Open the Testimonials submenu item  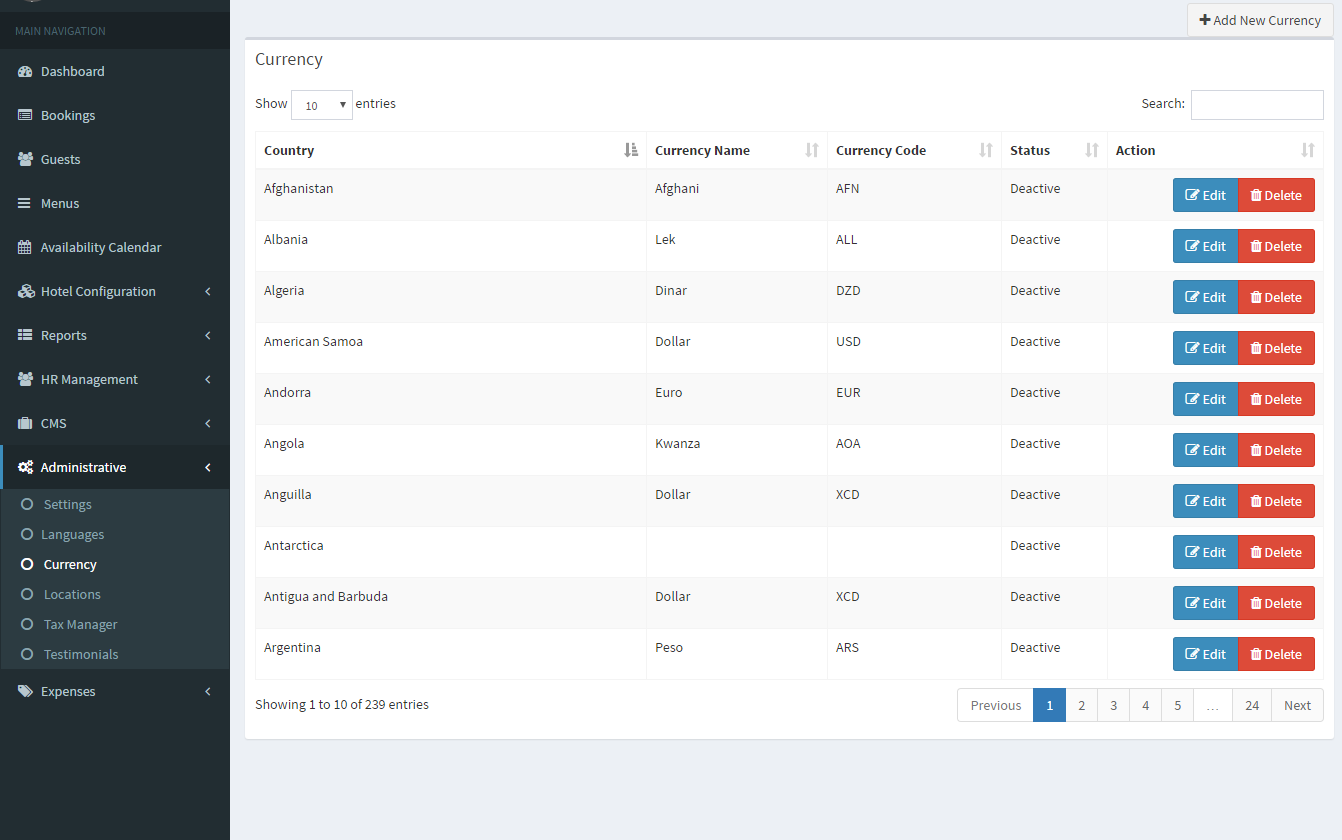[x=80, y=655]
